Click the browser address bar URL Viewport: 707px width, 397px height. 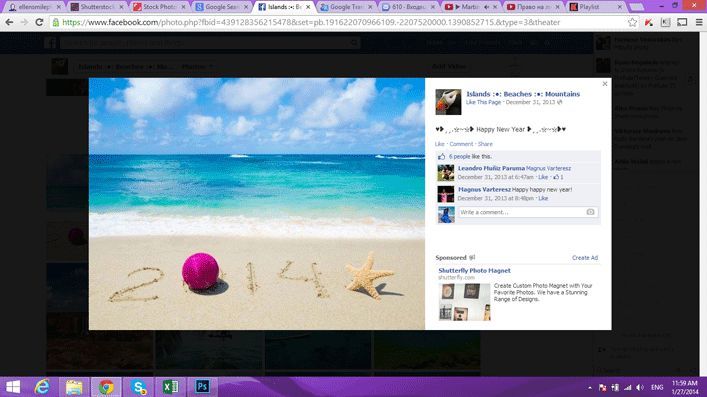pyautogui.click(x=311, y=22)
